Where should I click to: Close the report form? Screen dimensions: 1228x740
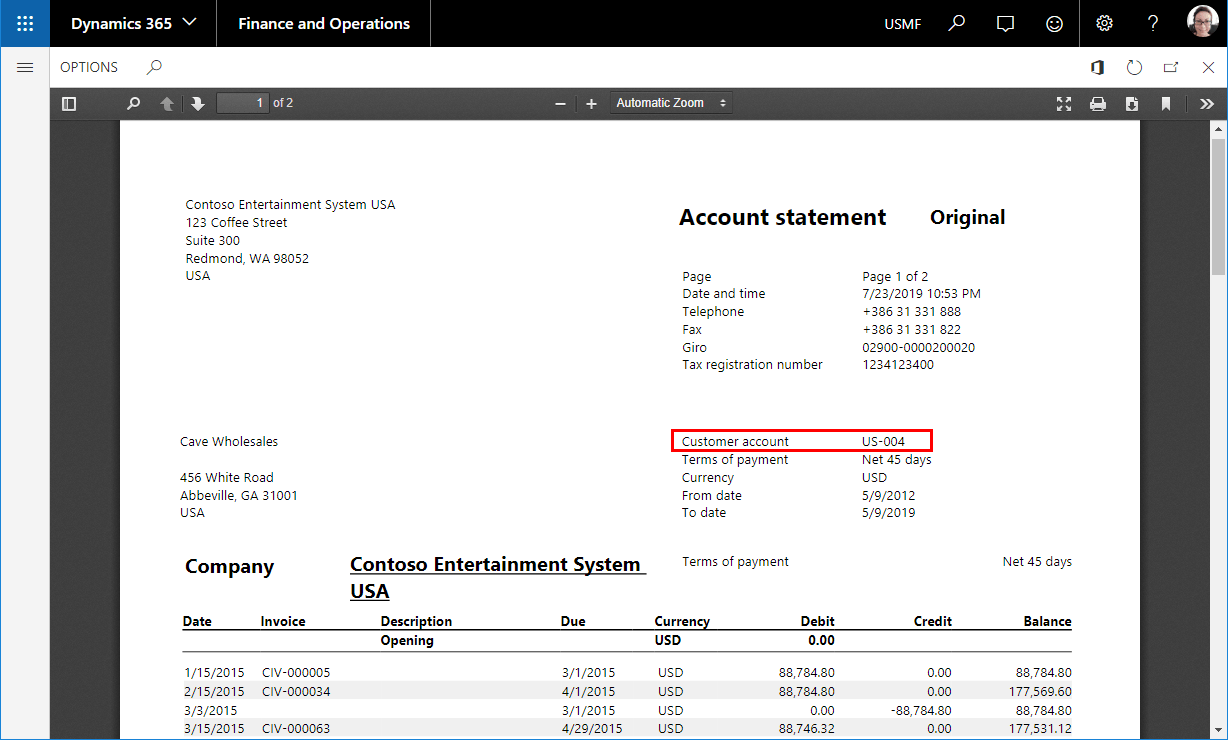click(x=1208, y=67)
